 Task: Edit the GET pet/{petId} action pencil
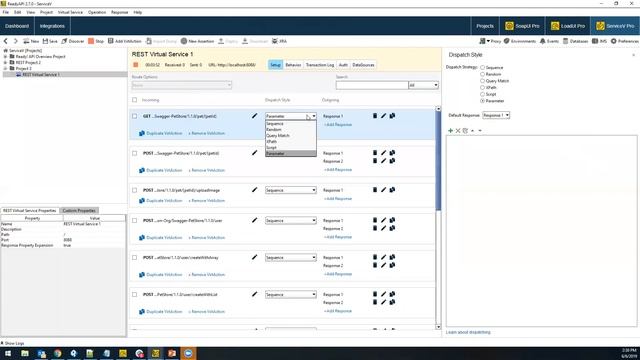[x=254, y=116]
